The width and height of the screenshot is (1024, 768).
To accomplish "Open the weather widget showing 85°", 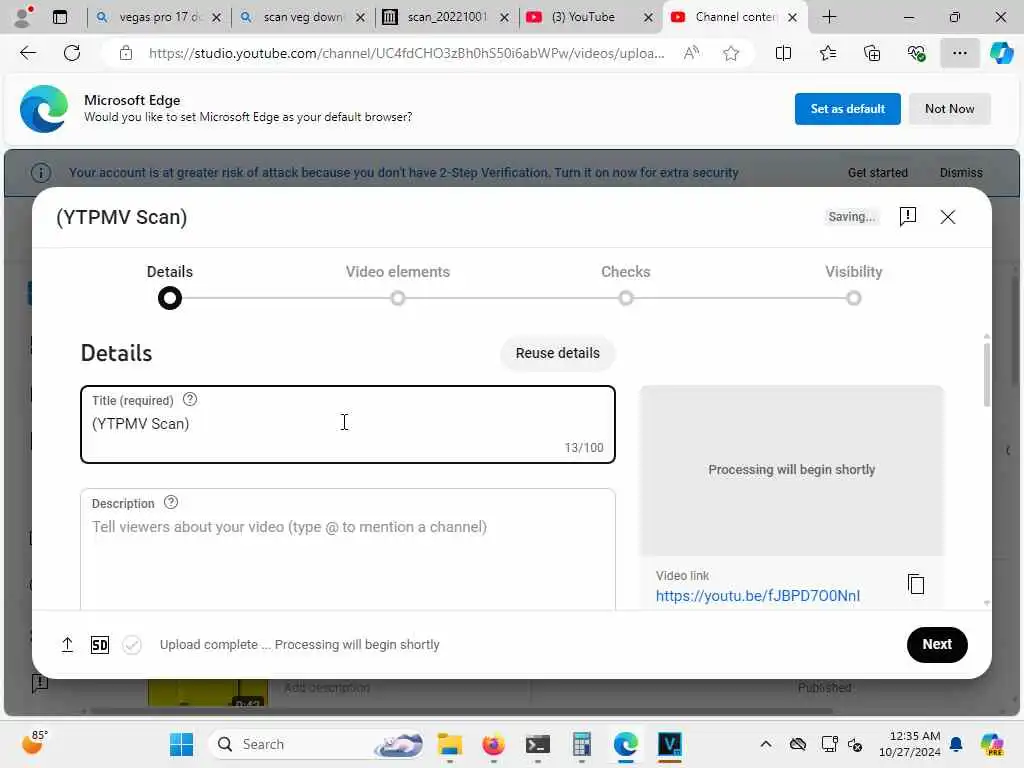I will pos(34,743).
